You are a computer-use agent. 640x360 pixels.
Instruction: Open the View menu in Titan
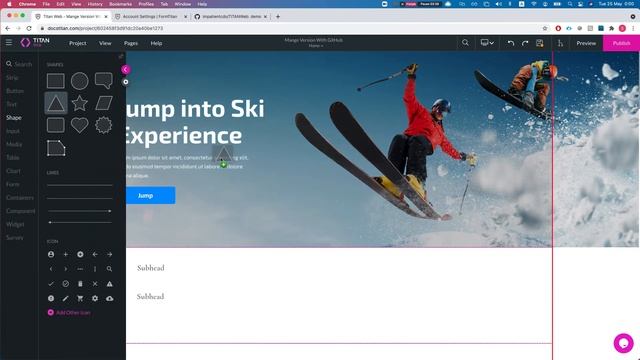tap(105, 43)
